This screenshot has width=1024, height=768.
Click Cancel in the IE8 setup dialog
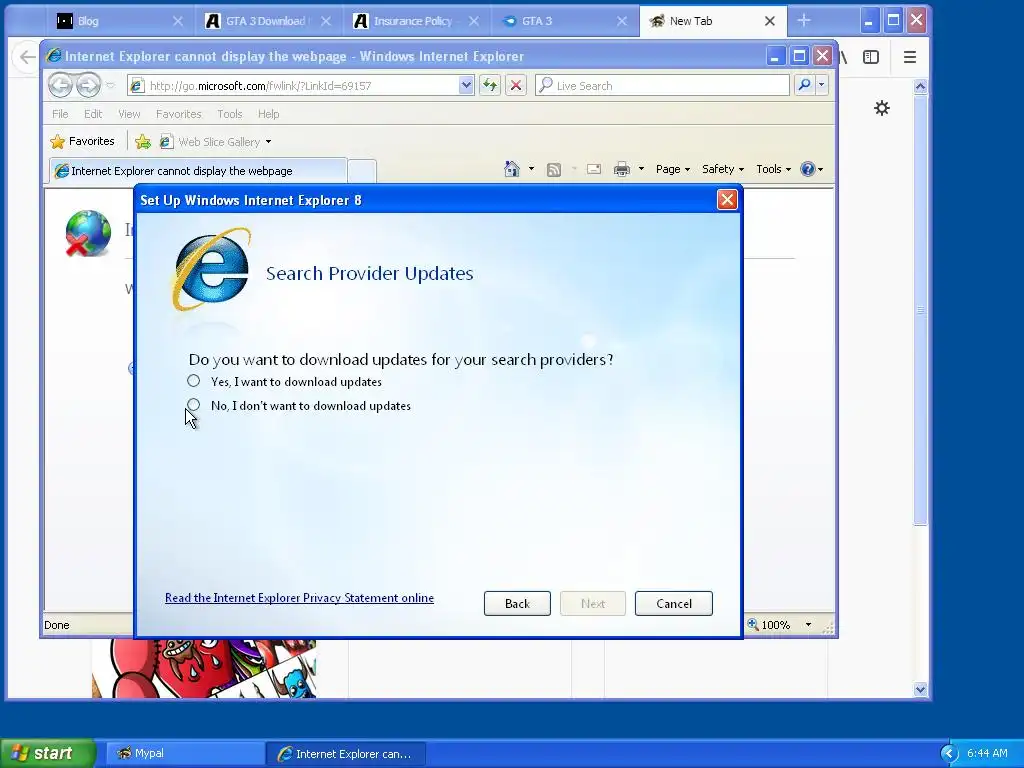[673, 603]
